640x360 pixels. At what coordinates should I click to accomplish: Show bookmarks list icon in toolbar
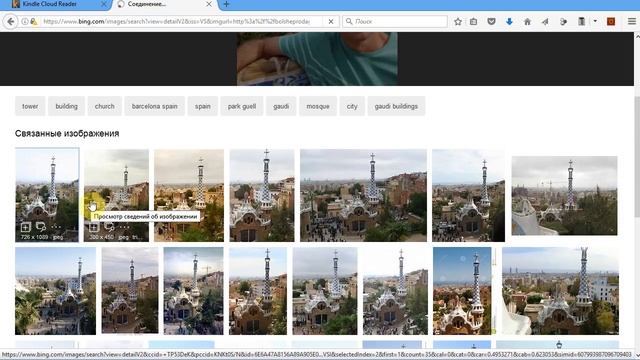pyautogui.click(x=473, y=22)
